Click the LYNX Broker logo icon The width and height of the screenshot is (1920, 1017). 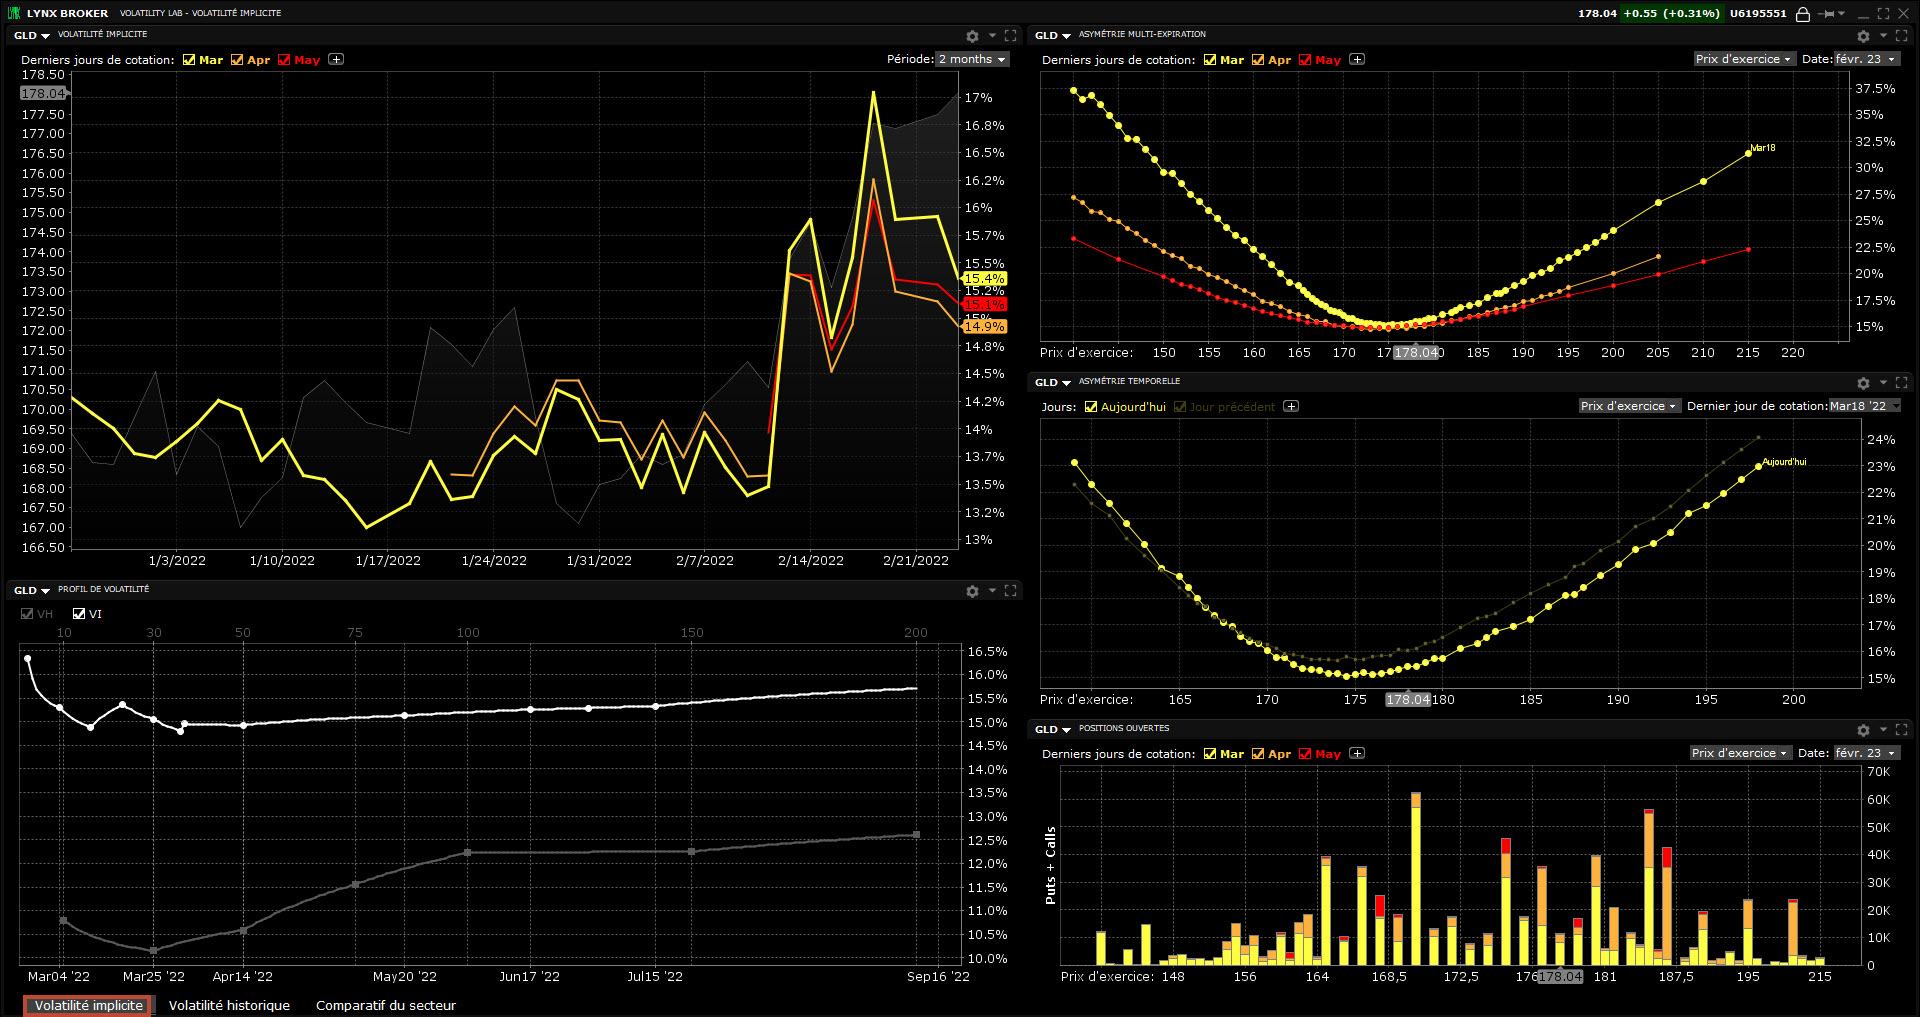click(14, 13)
